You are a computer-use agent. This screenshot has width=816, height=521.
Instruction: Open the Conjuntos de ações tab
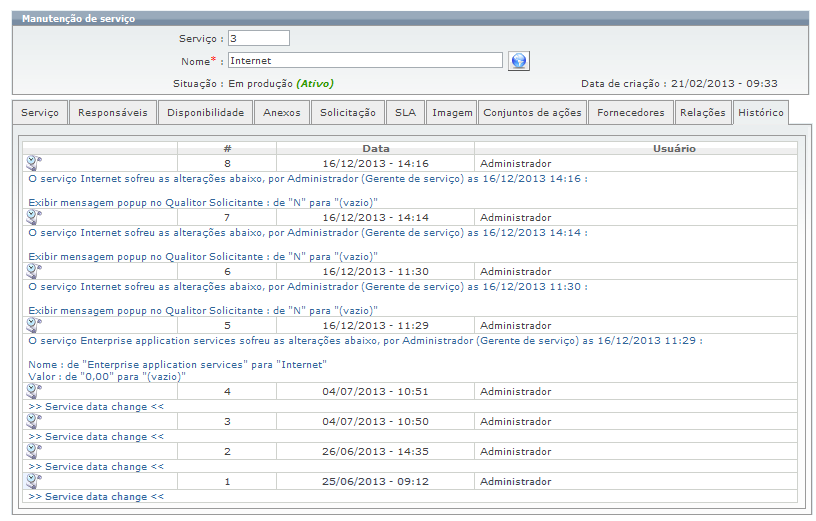(532, 113)
